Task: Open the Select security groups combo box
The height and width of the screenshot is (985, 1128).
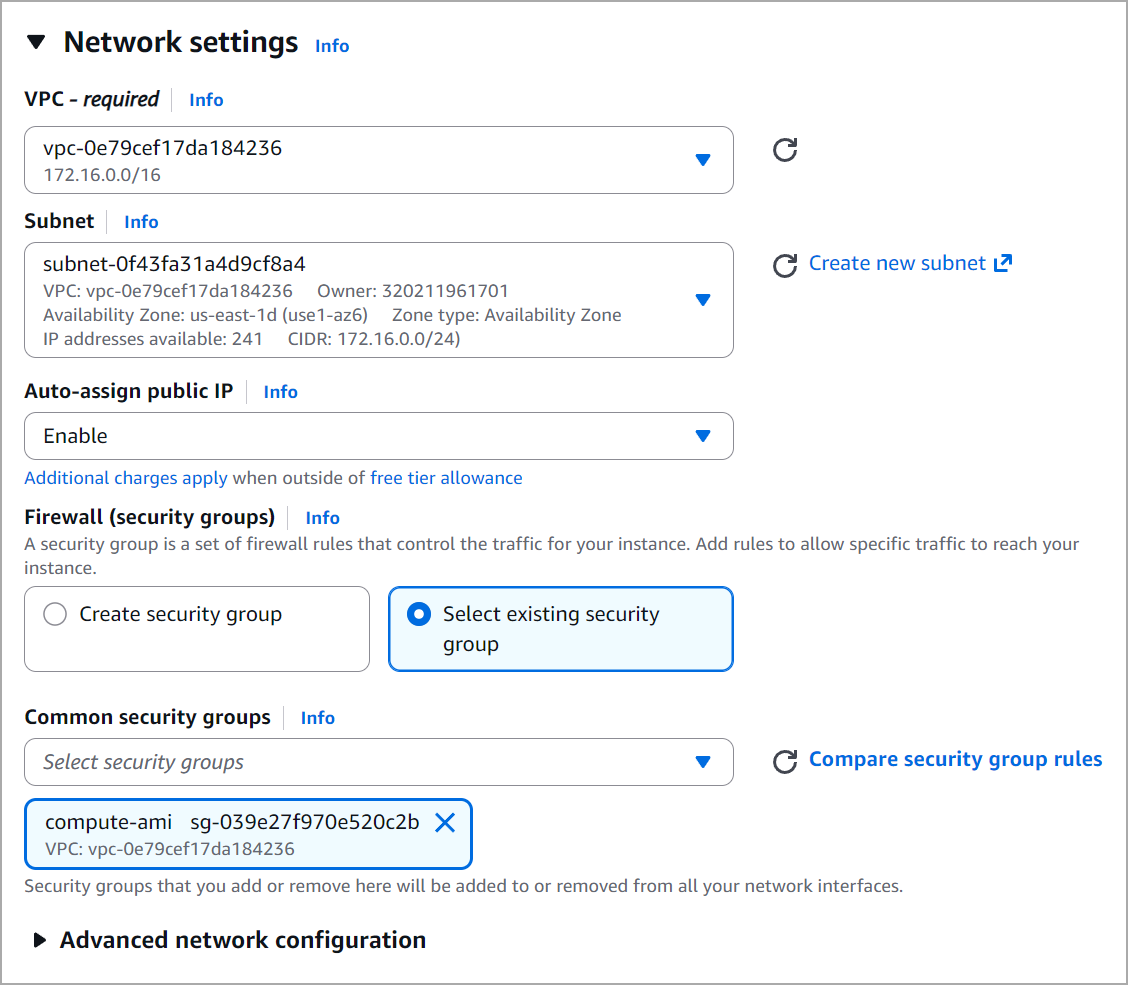Action: (378, 762)
